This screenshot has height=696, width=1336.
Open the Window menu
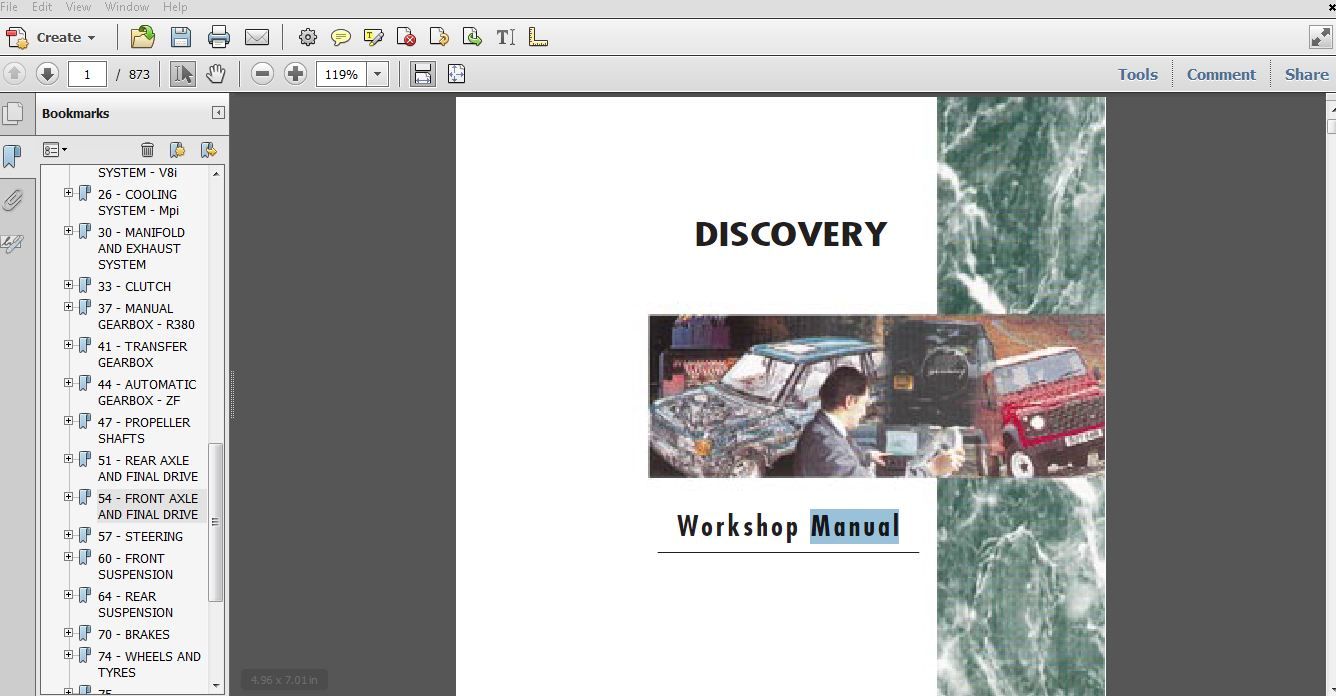(127, 7)
